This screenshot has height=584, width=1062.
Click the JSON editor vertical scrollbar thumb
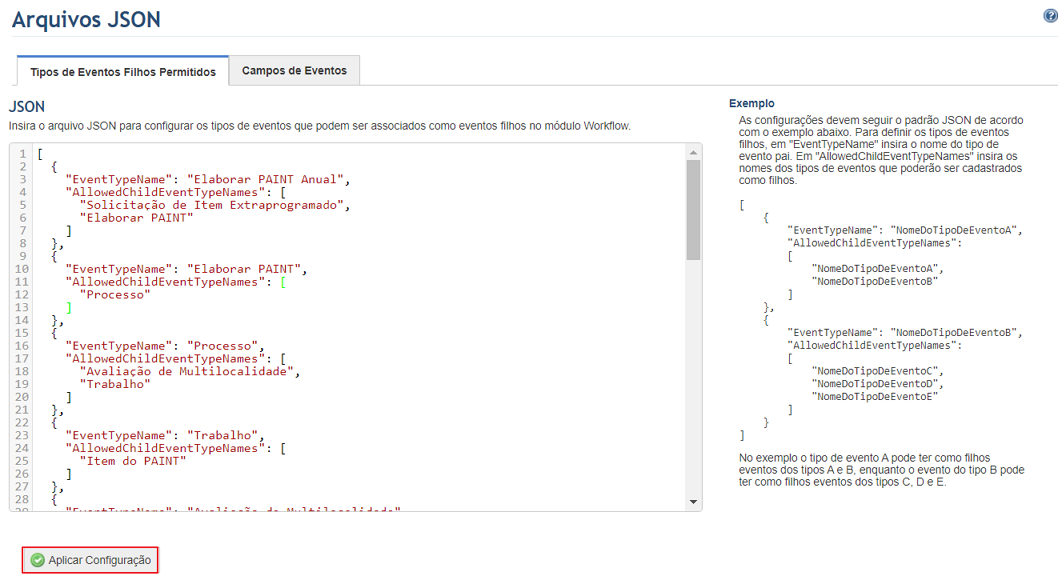click(x=693, y=210)
